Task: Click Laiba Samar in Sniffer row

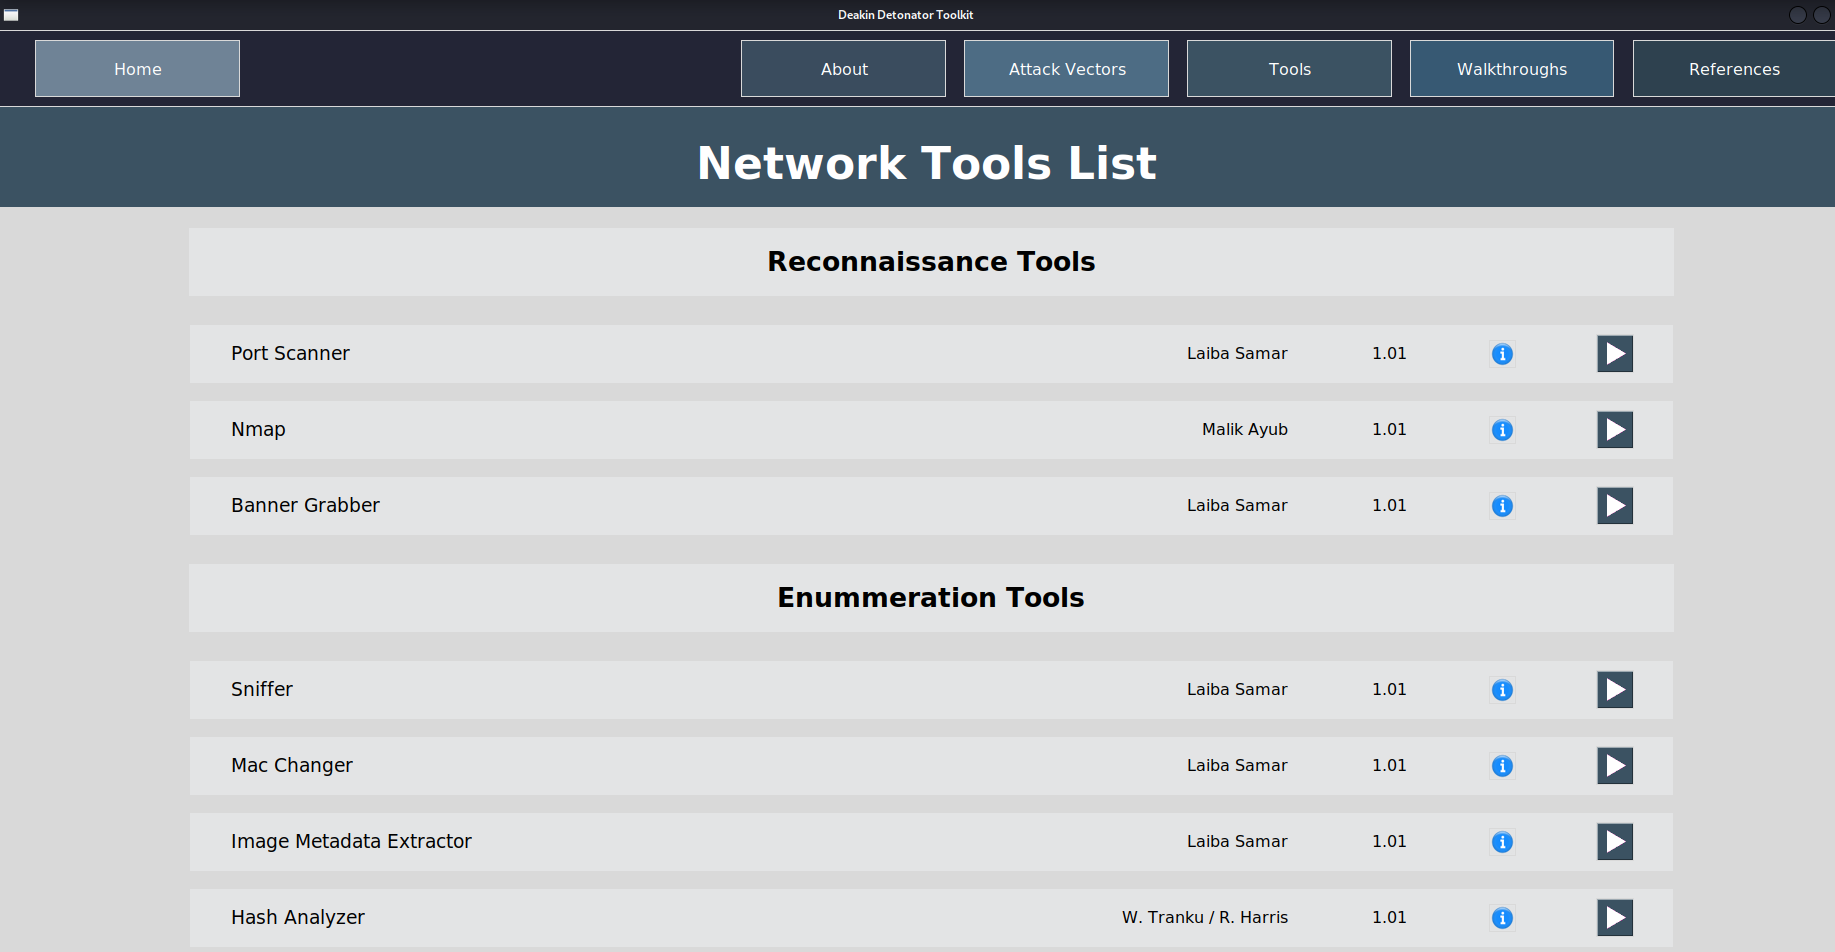Action: [x=1237, y=689]
